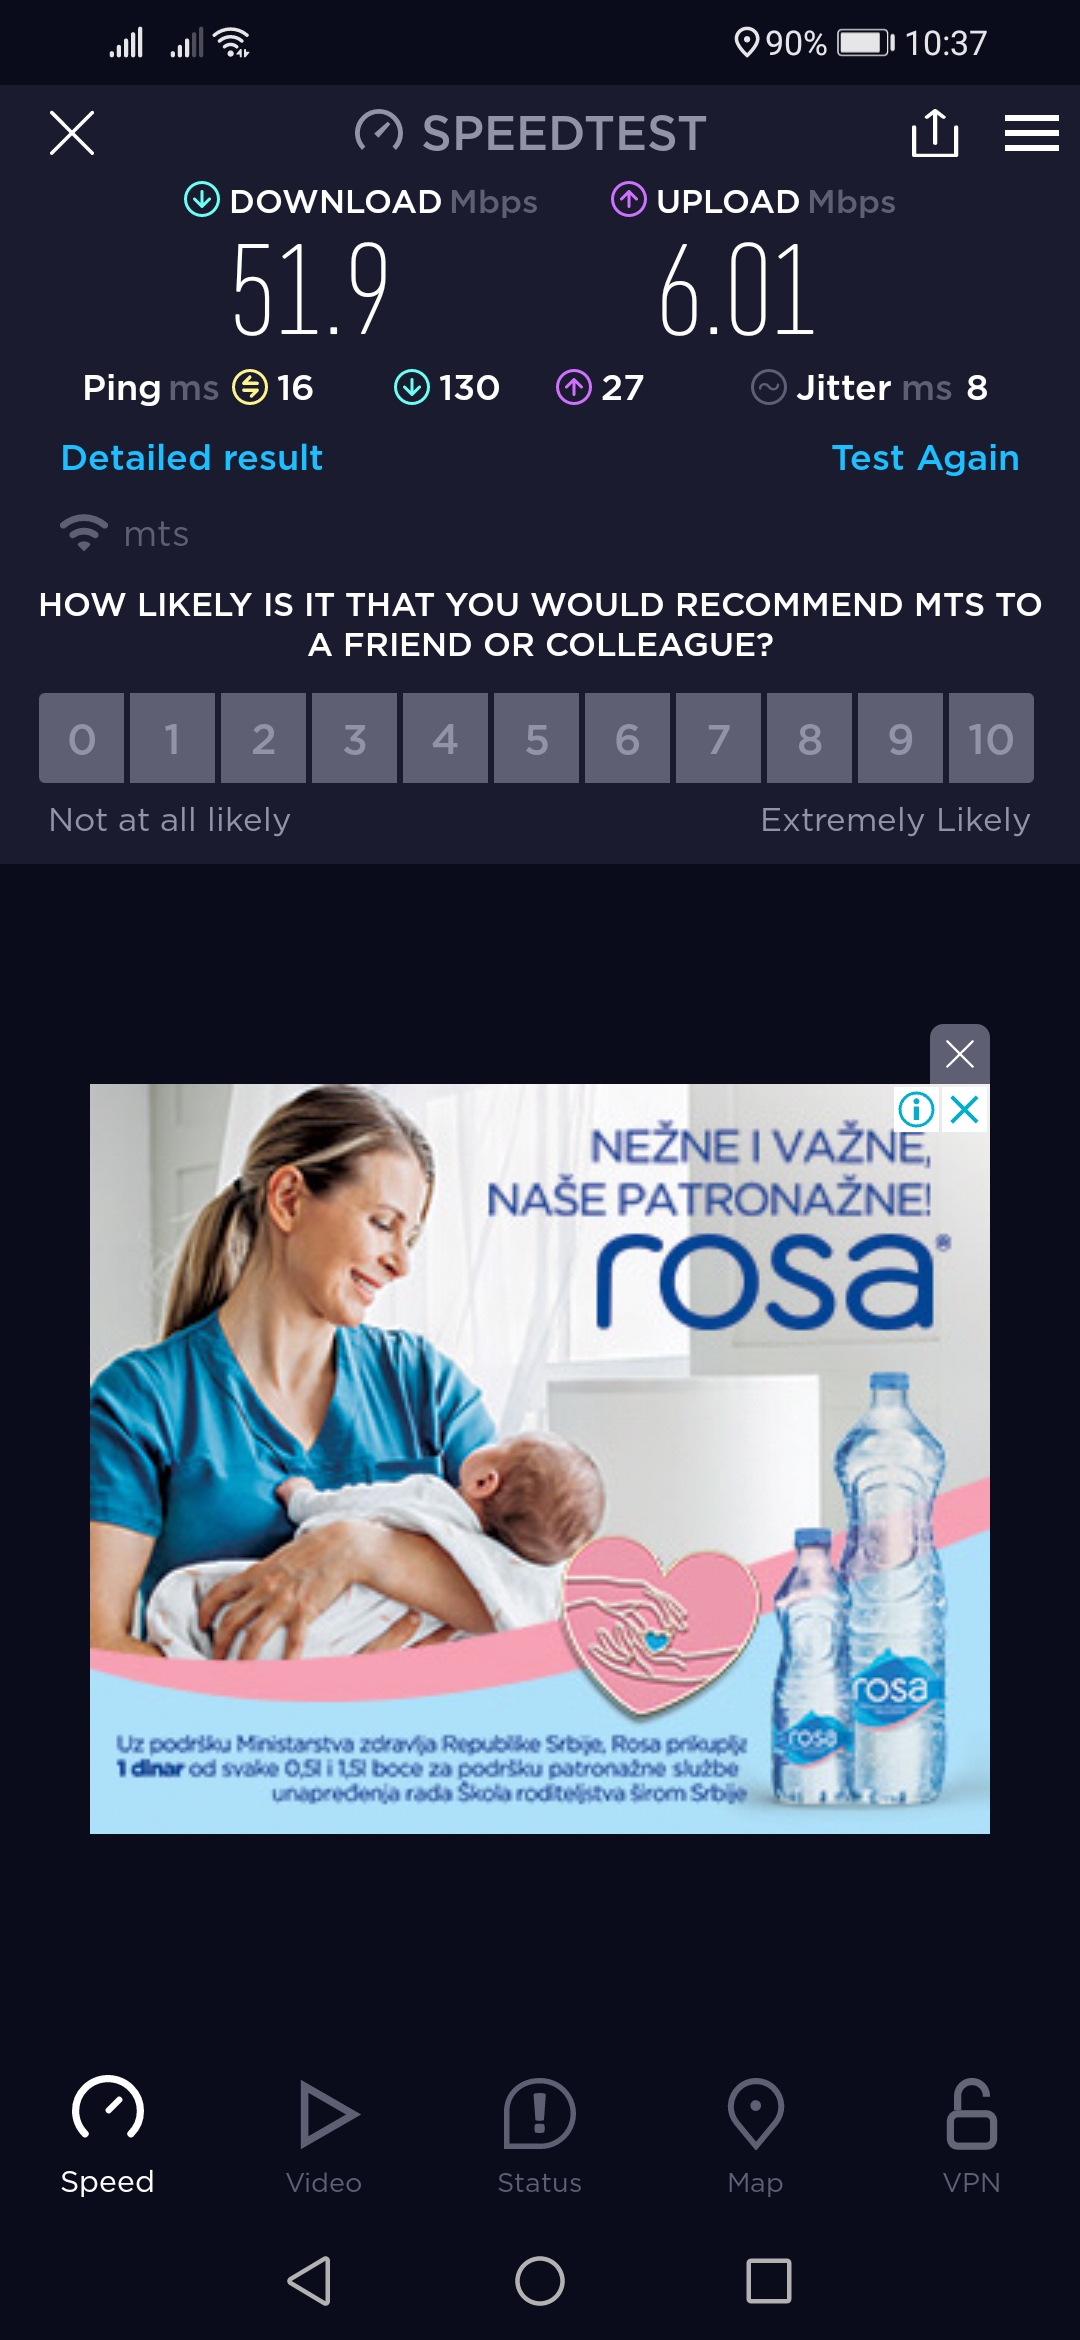Tap Test Again
Screen dimensions: 1080x2340
(925, 458)
